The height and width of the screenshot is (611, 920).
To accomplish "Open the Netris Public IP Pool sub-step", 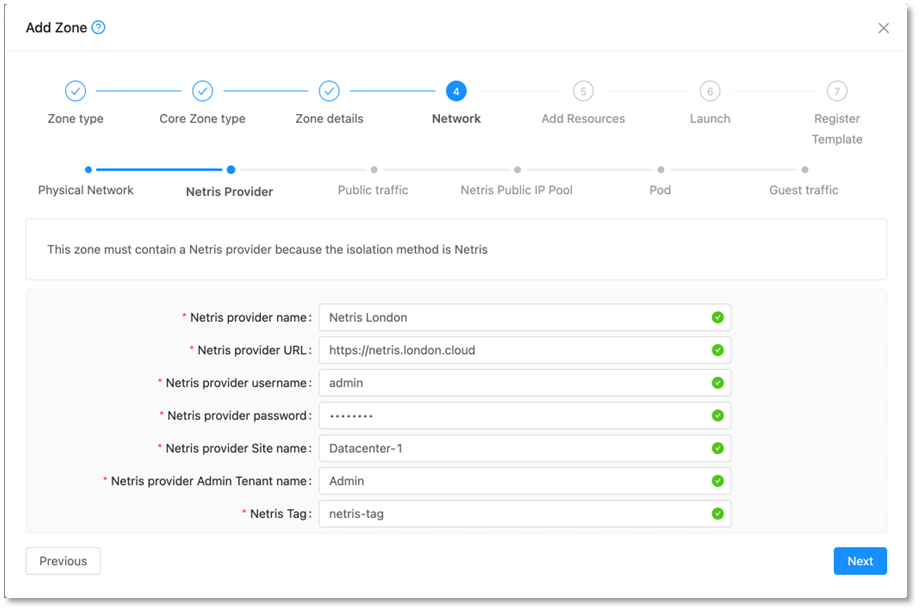I will click(516, 189).
